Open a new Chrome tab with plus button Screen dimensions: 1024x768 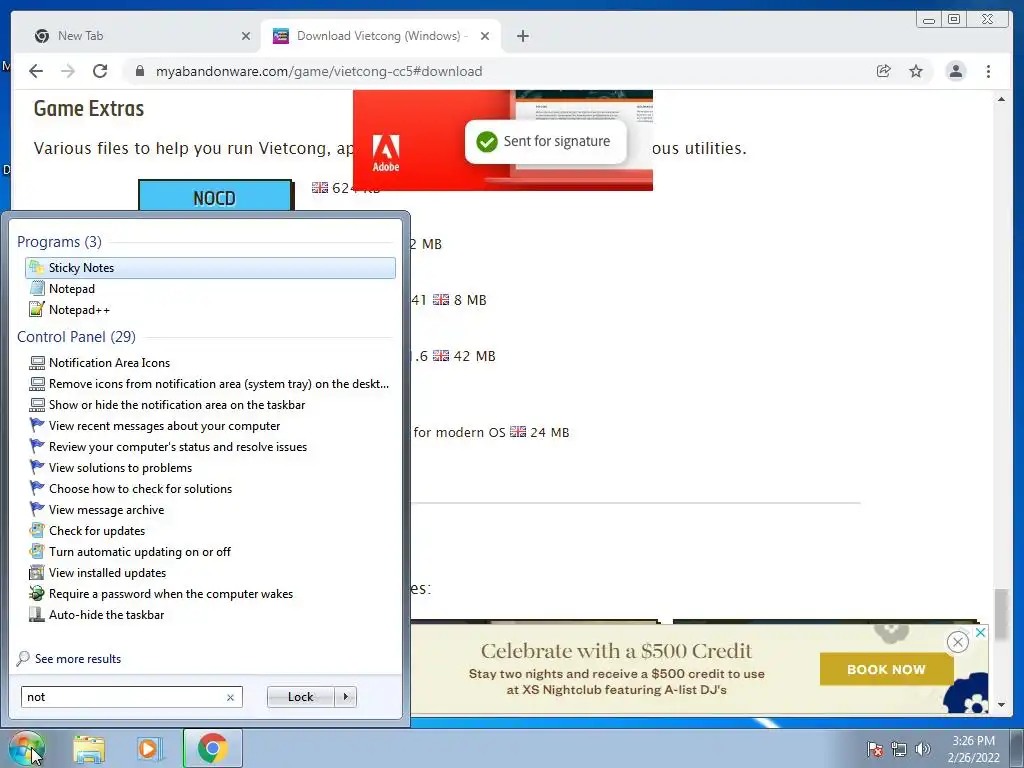pyautogui.click(x=522, y=36)
